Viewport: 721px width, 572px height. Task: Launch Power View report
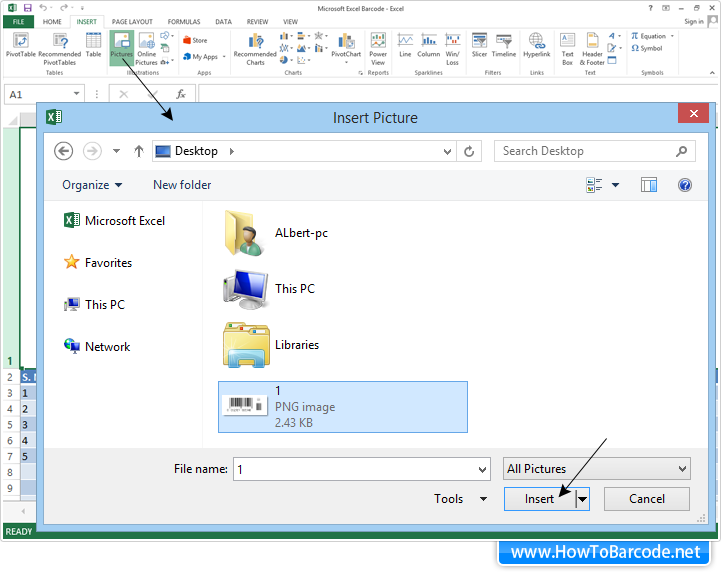coord(378,49)
